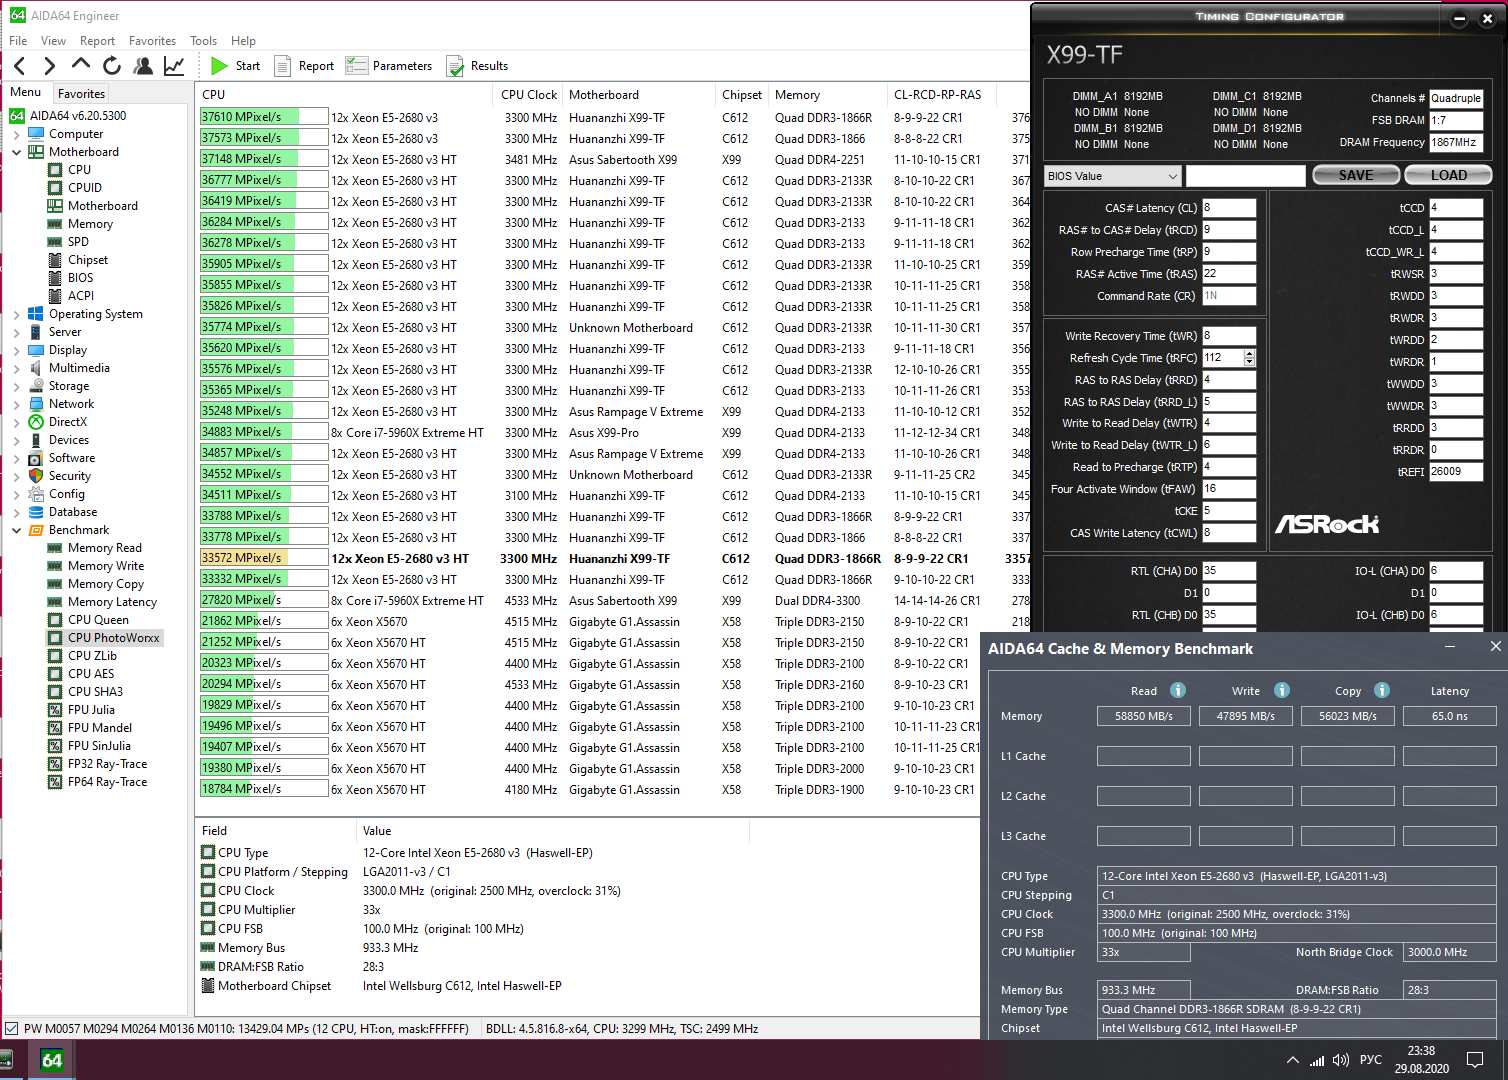Click the tREFI value field
This screenshot has width=1508, height=1080.
coord(1456,472)
